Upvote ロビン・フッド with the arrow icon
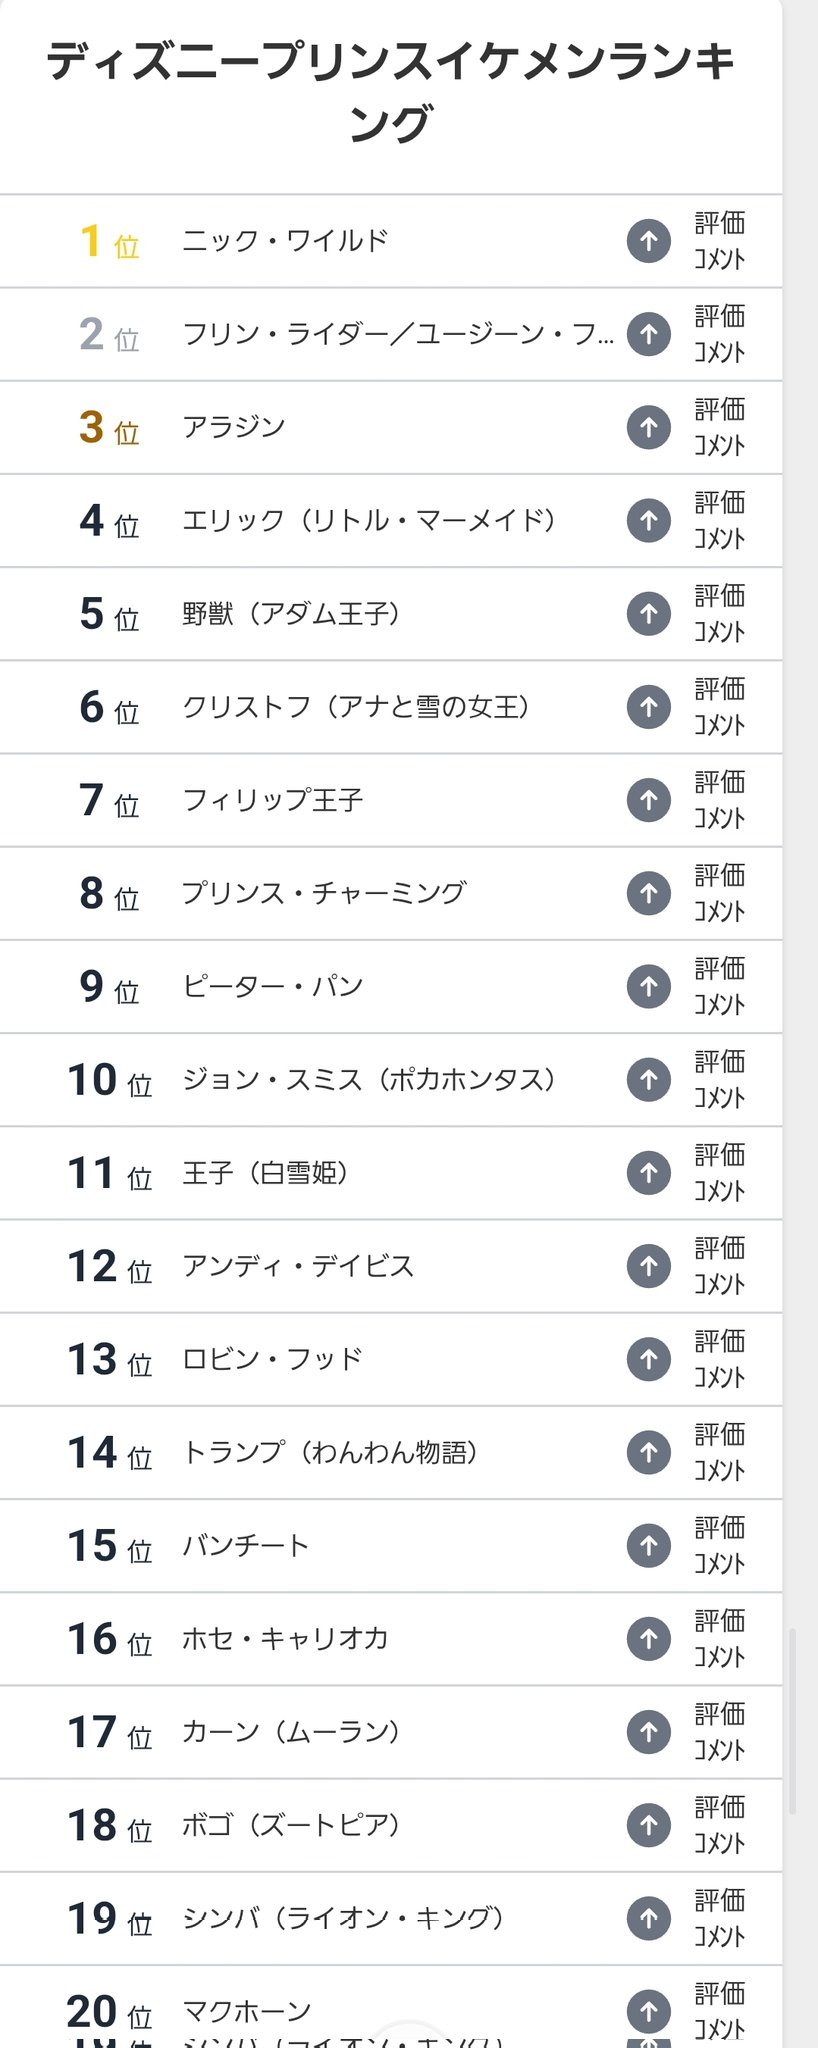The image size is (818, 2048). [x=648, y=1359]
